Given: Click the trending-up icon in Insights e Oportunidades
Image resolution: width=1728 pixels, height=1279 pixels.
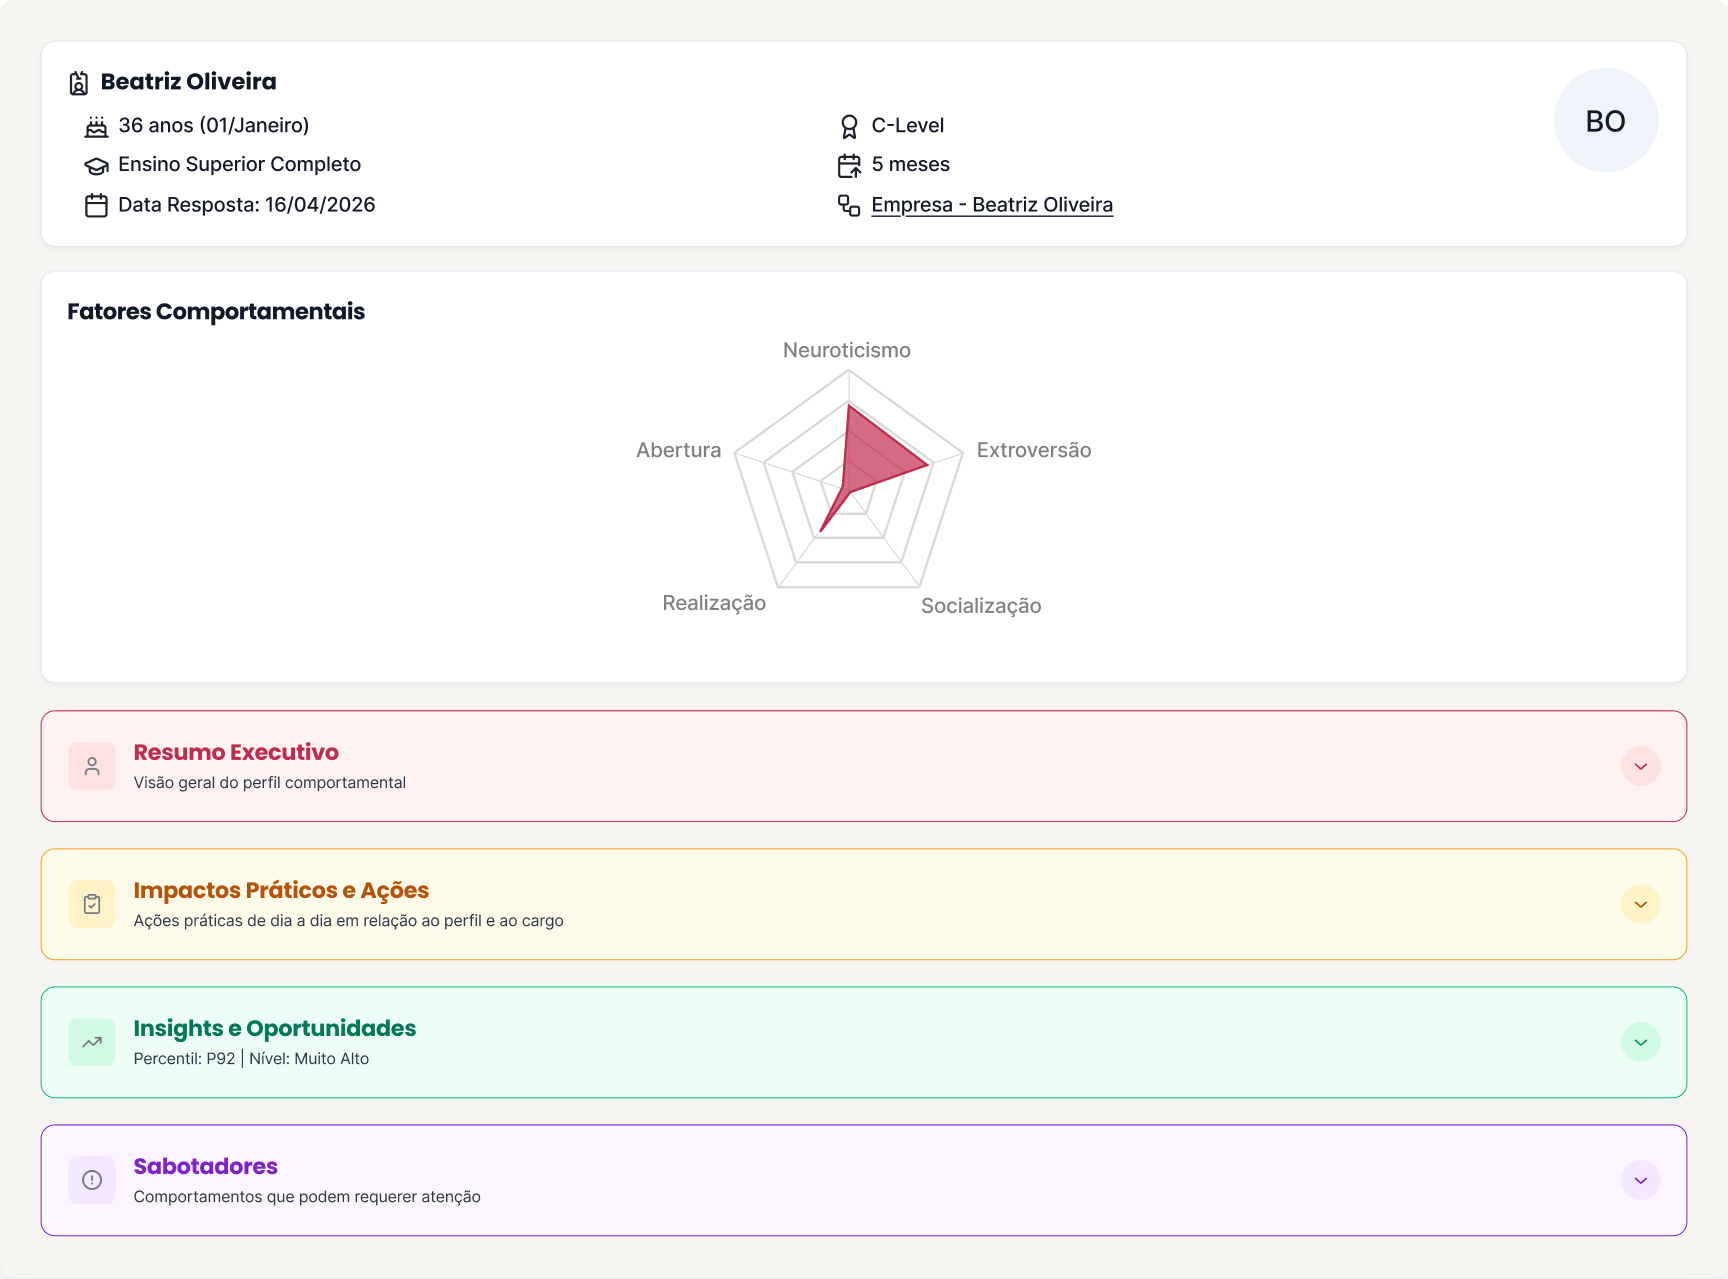Looking at the screenshot, I should pos(92,1042).
